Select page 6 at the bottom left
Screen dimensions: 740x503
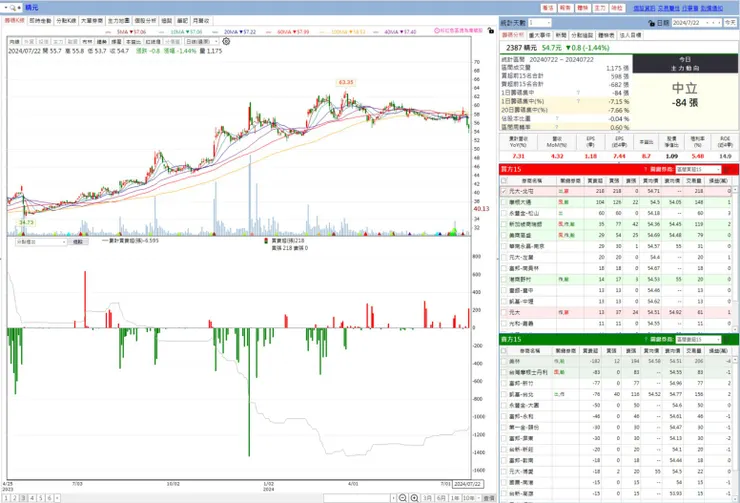[x=49, y=498]
